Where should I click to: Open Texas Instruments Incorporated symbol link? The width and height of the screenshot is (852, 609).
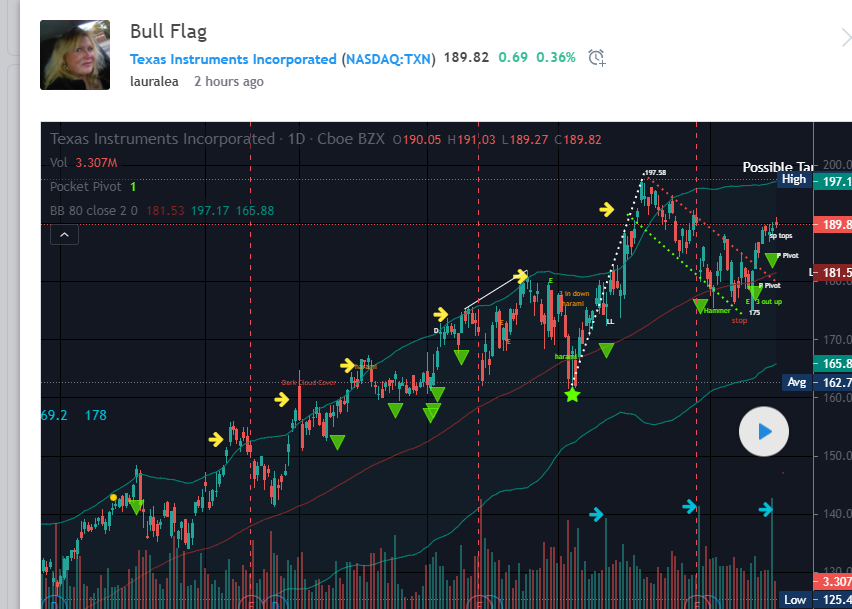pos(233,59)
